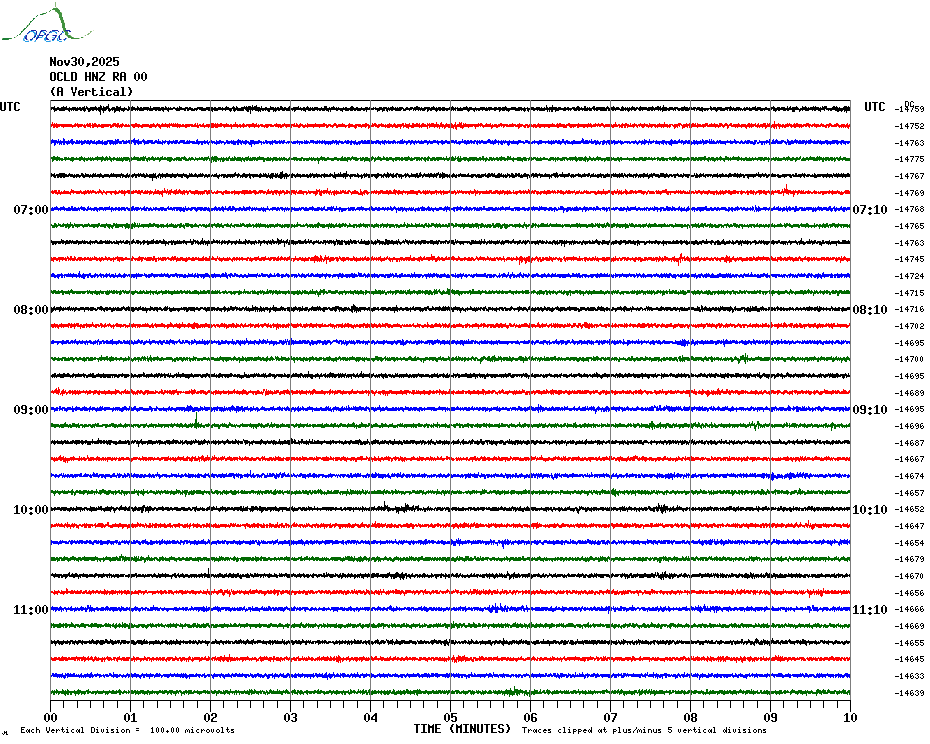Click the OFGC logo at top left
This screenshot has height=744, width=930.
point(47,24)
